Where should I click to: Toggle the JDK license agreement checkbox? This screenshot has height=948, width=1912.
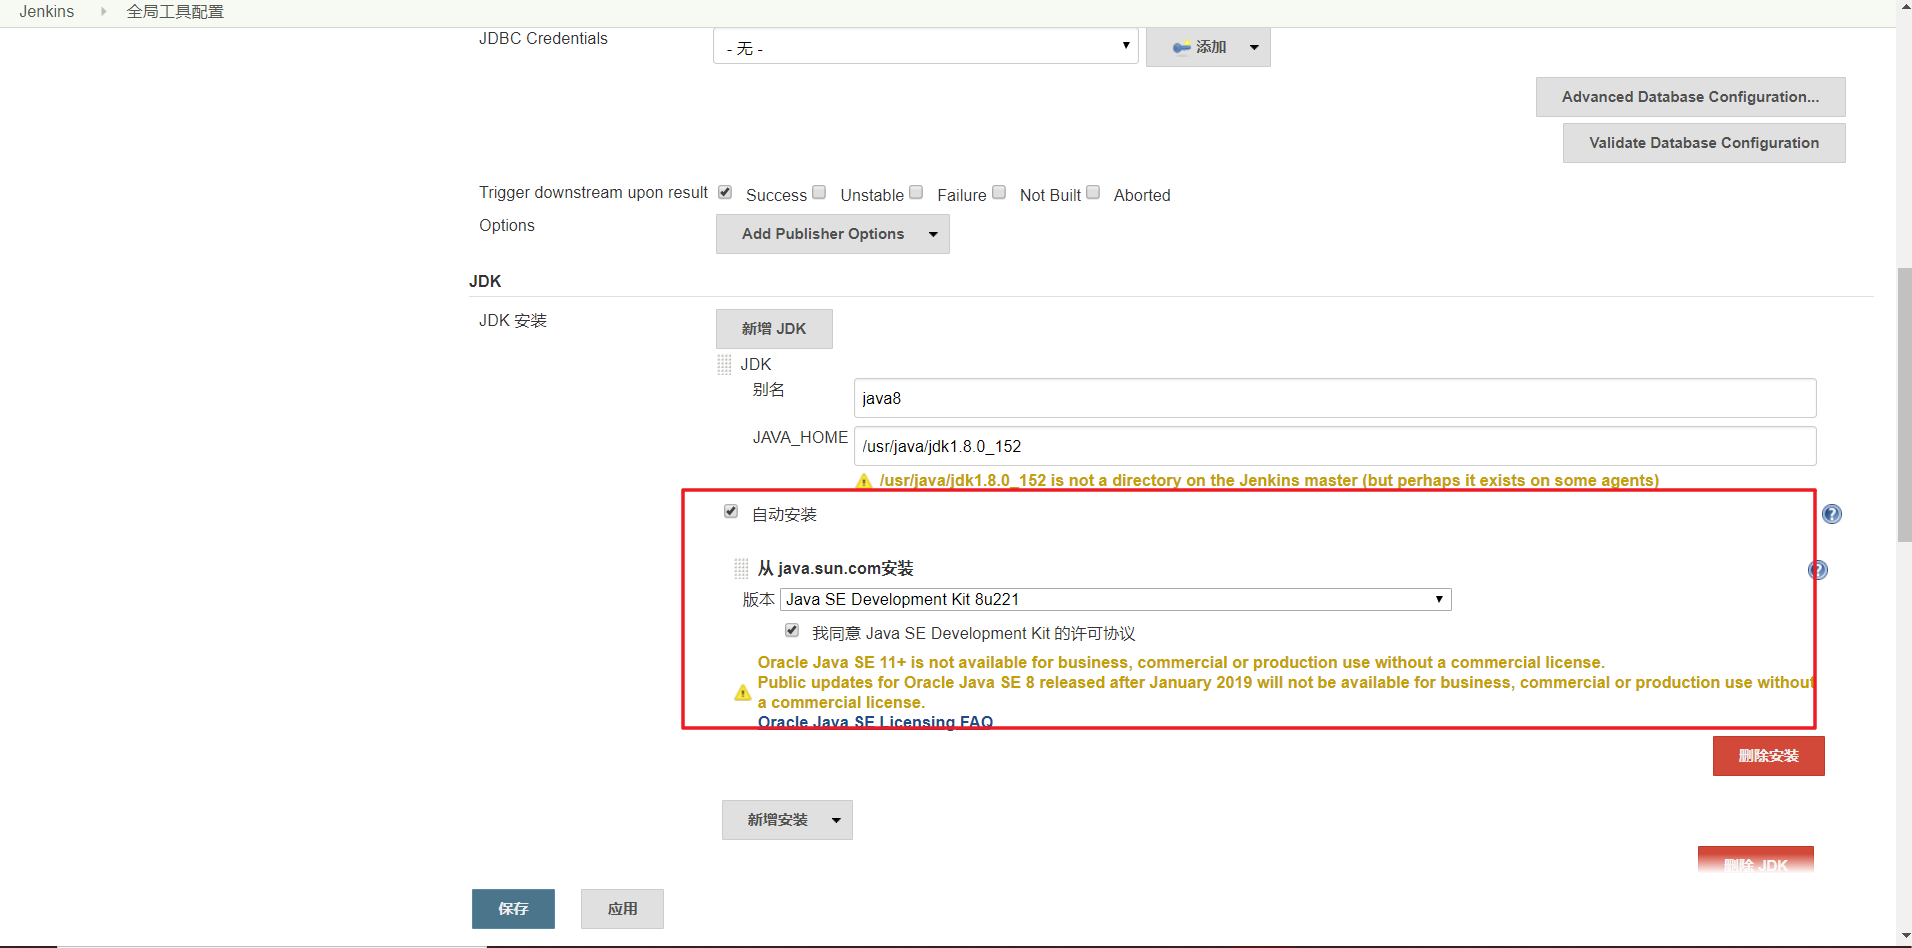(792, 630)
